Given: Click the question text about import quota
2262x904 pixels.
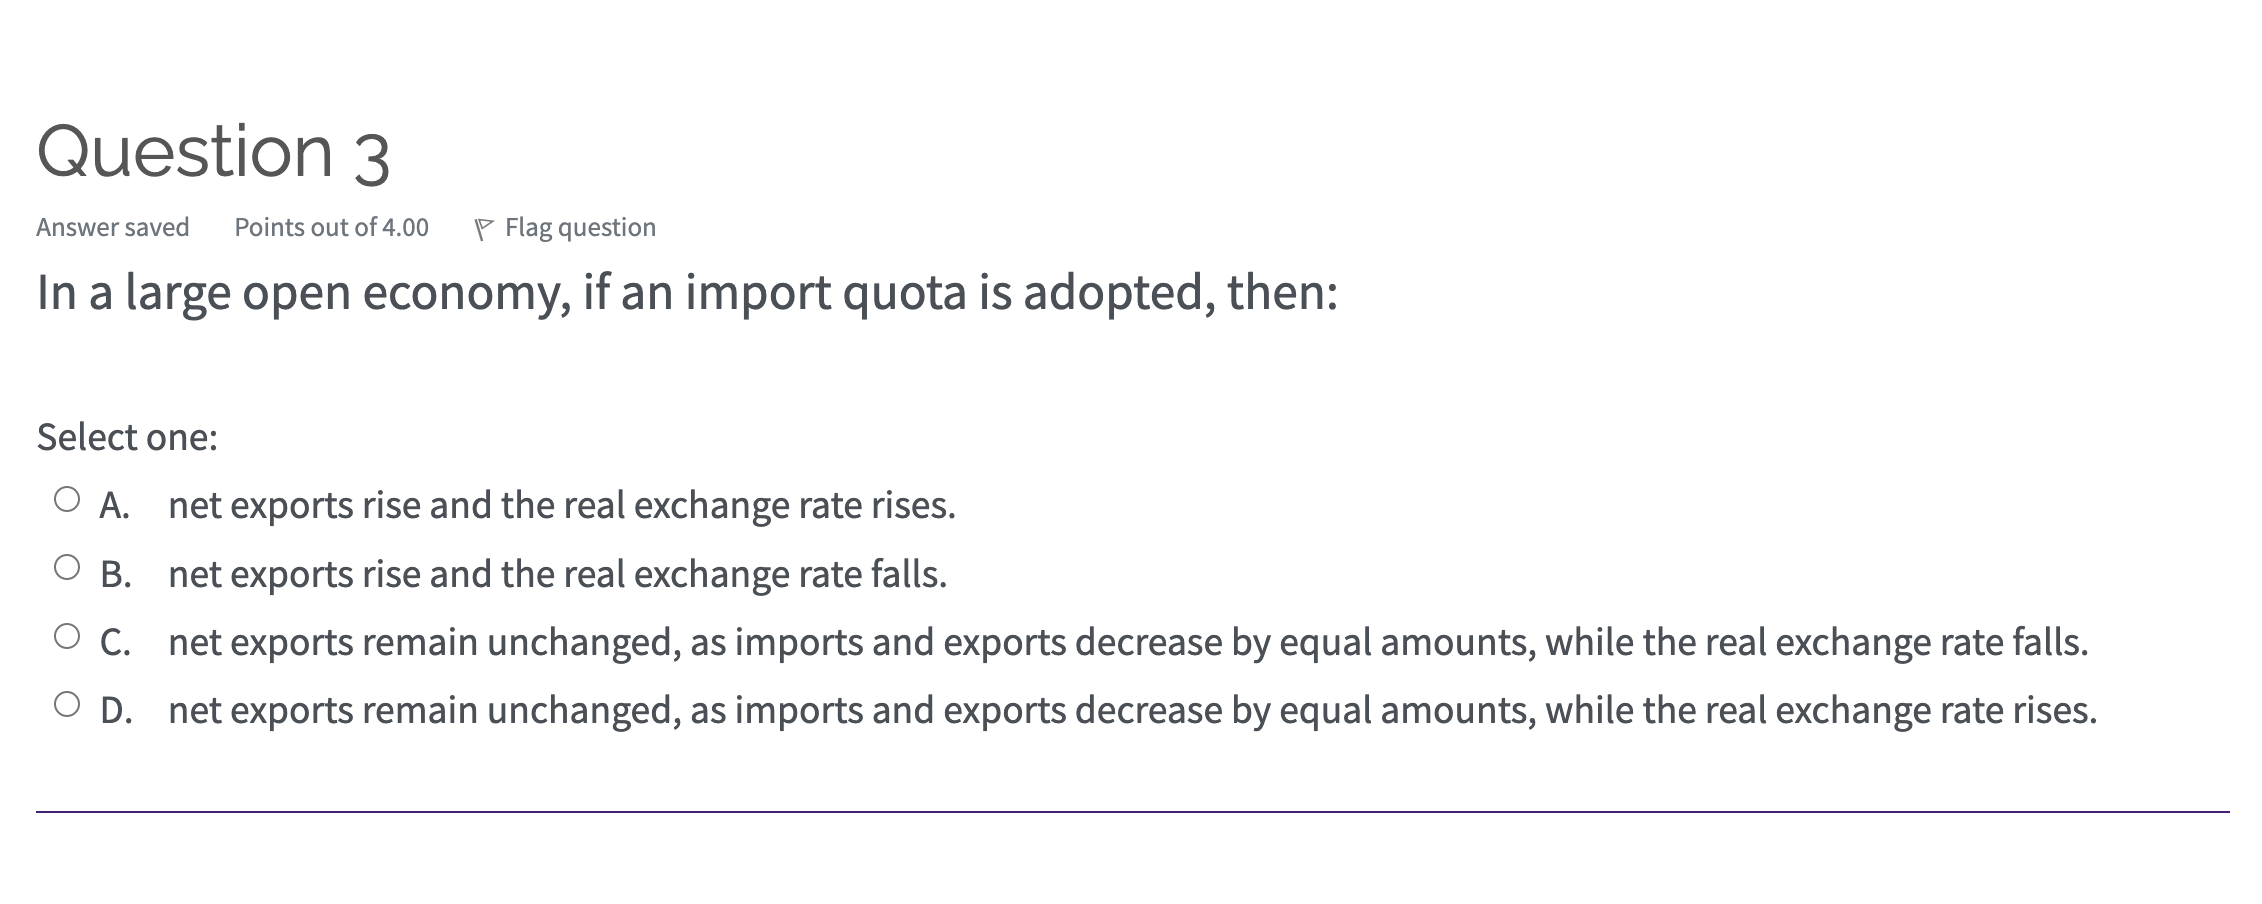Looking at the screenshot, I should pyautogui.click(x=687, y=292).
